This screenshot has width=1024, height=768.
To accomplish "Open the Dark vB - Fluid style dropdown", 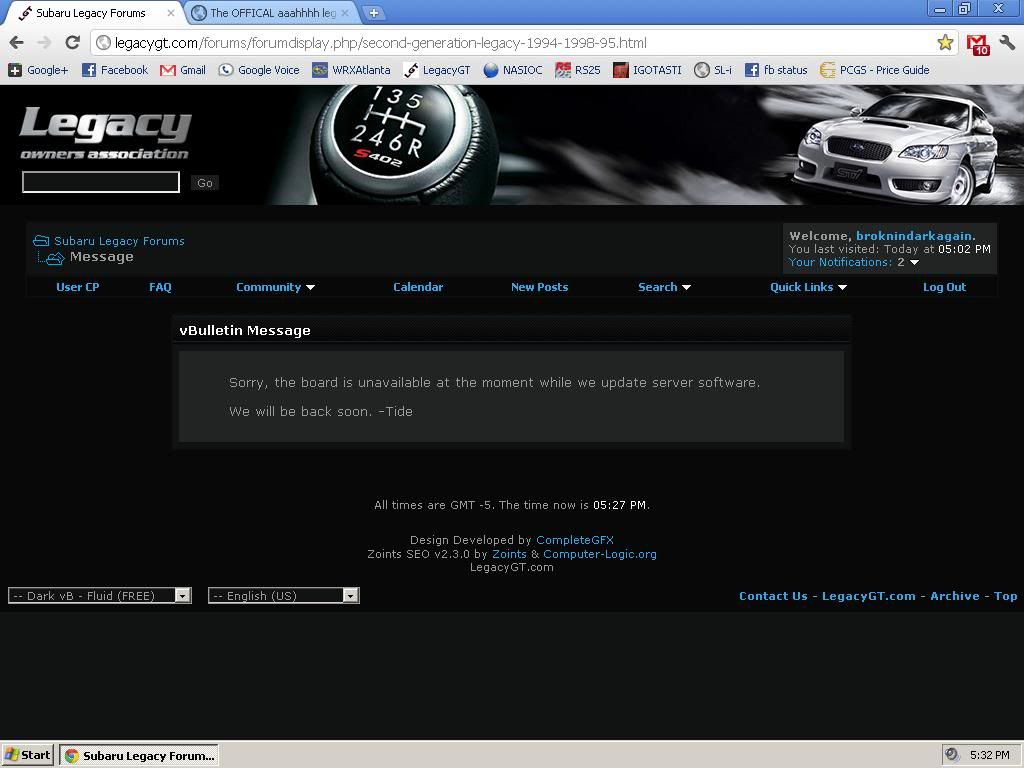I will [100, 596].
